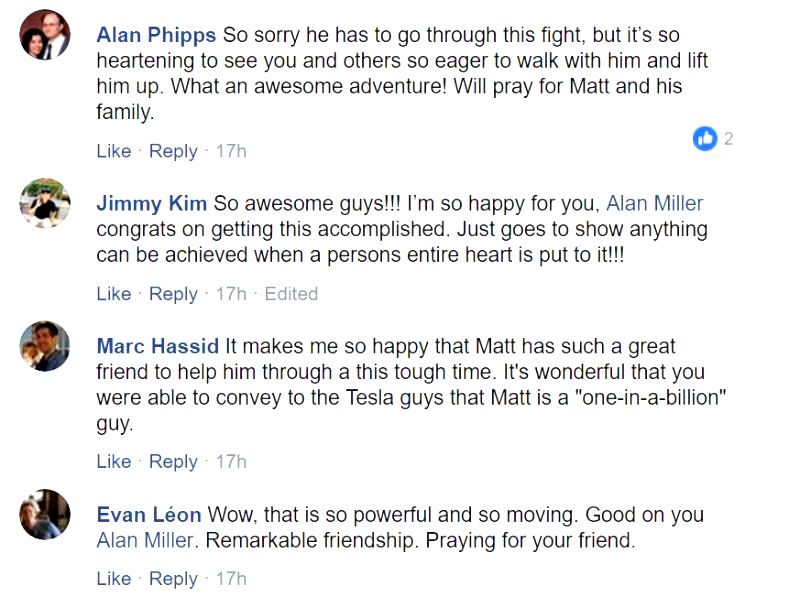800x597 pixels.
Task: Reply to Marc Hassid's comment
Action: (173, 462)
